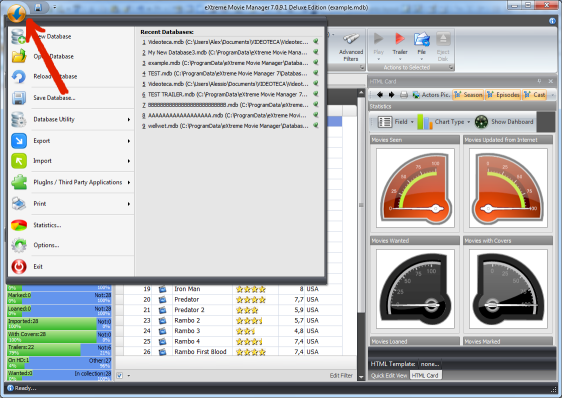Toggle the Cast button
The height and width of the screenshot is (398, 562).
click(x=535, y=95)
